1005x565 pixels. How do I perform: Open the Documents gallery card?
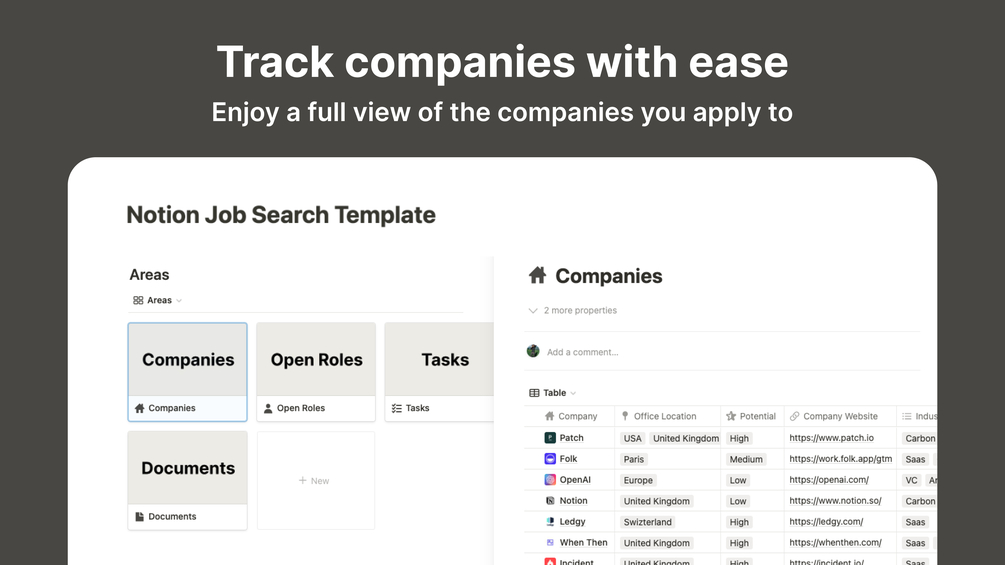coord(187,480)
